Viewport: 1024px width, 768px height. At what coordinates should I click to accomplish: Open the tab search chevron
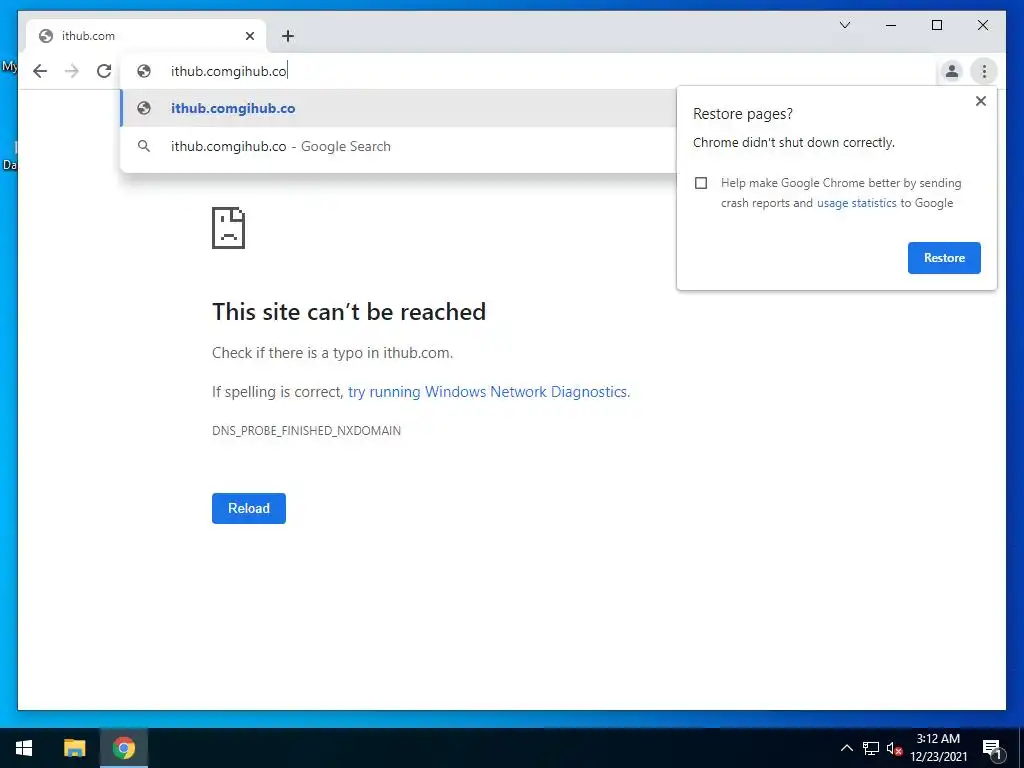[x=844, y=25]
